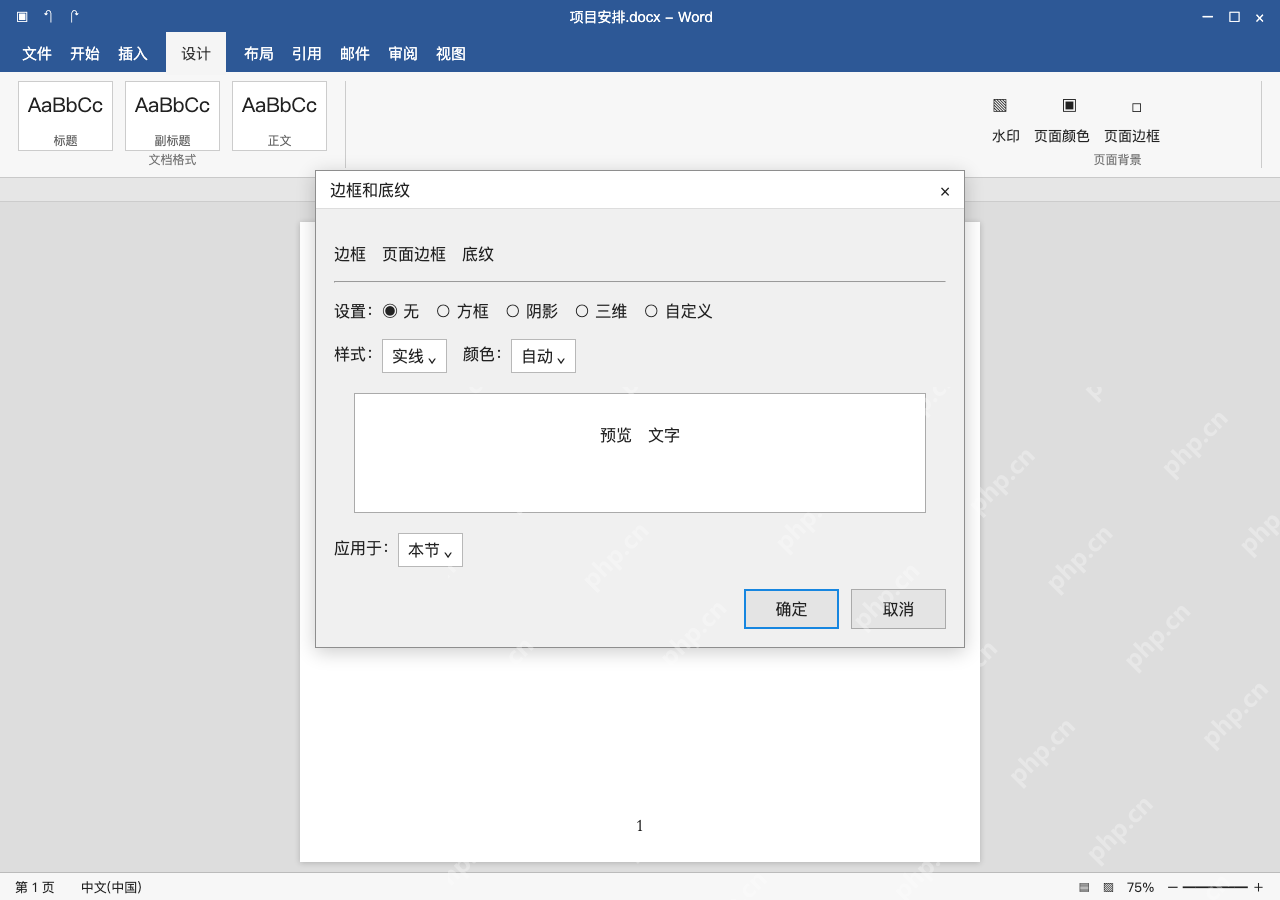
Task: Click the Undo arrow in the title bar
Action: [x=48, y=17]
